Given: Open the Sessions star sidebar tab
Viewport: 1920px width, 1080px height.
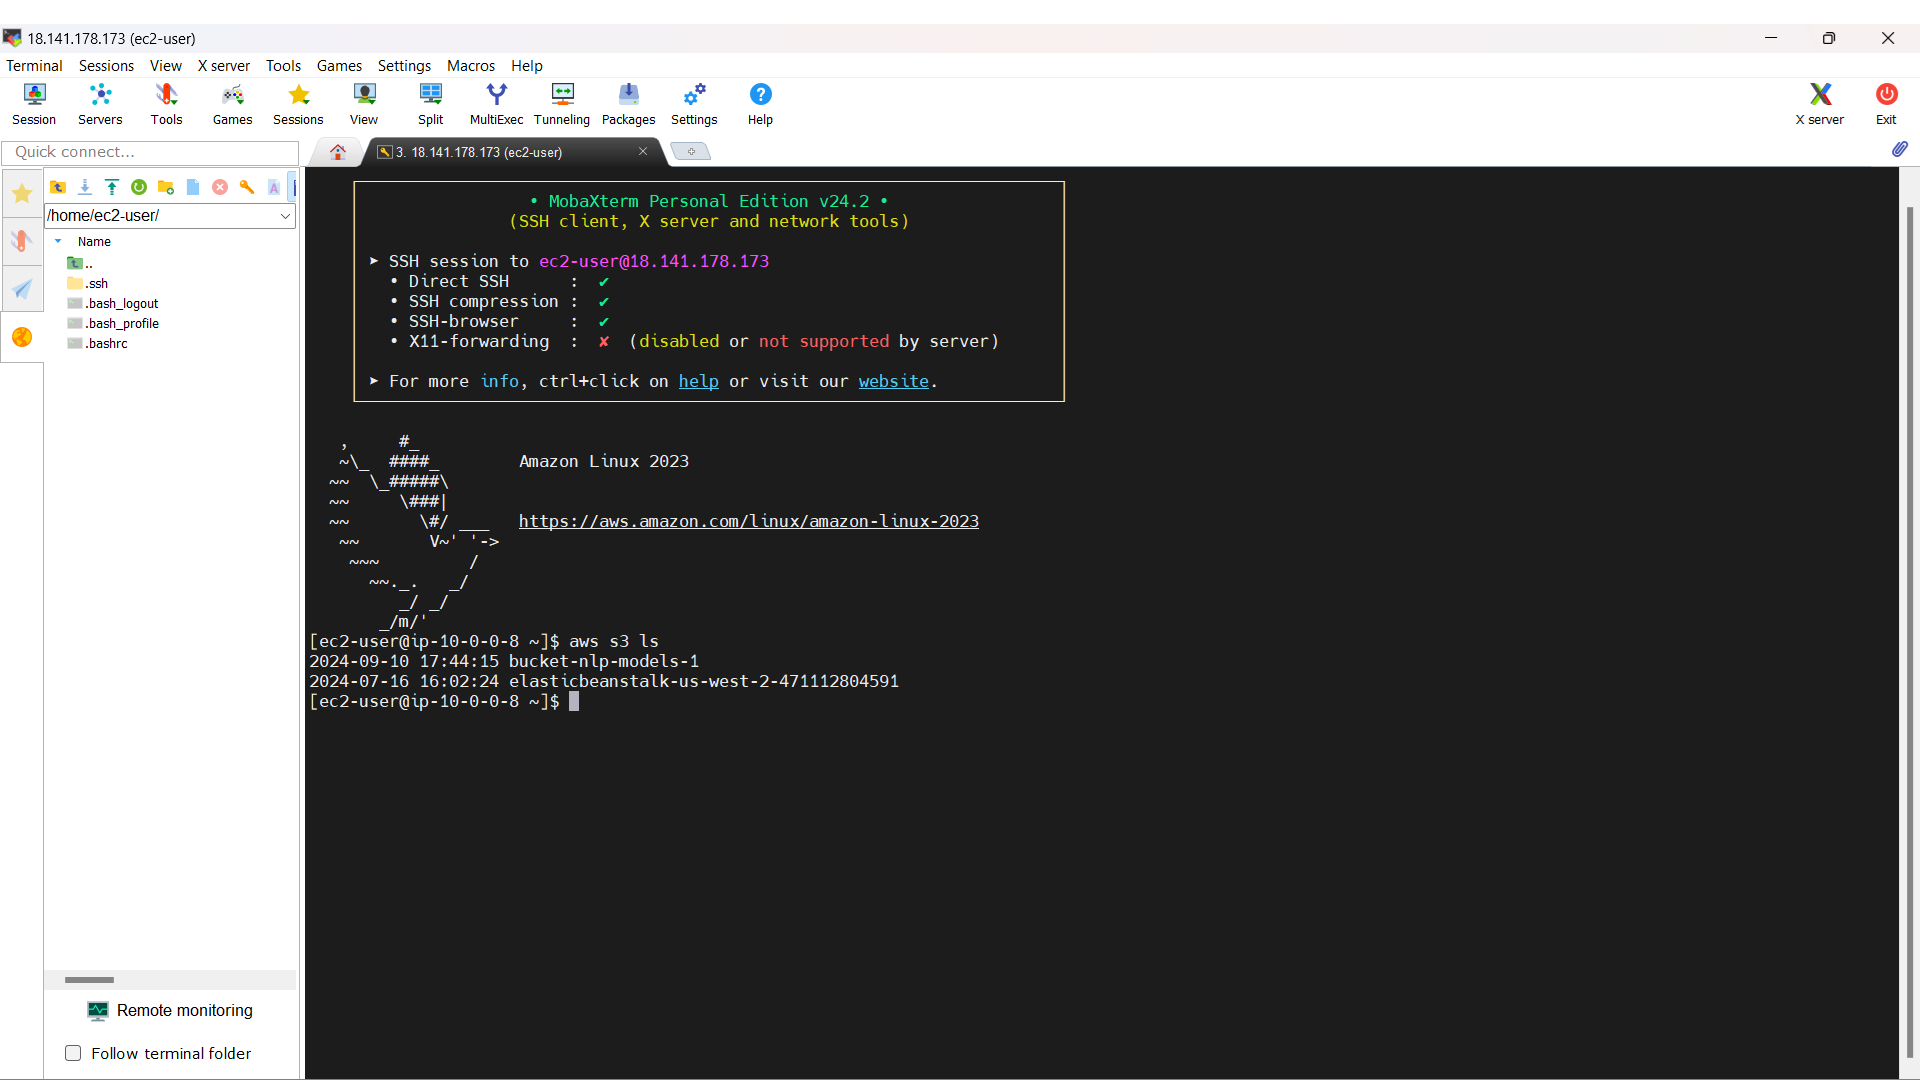Looking at the screenshot, I should pos(22,194).
